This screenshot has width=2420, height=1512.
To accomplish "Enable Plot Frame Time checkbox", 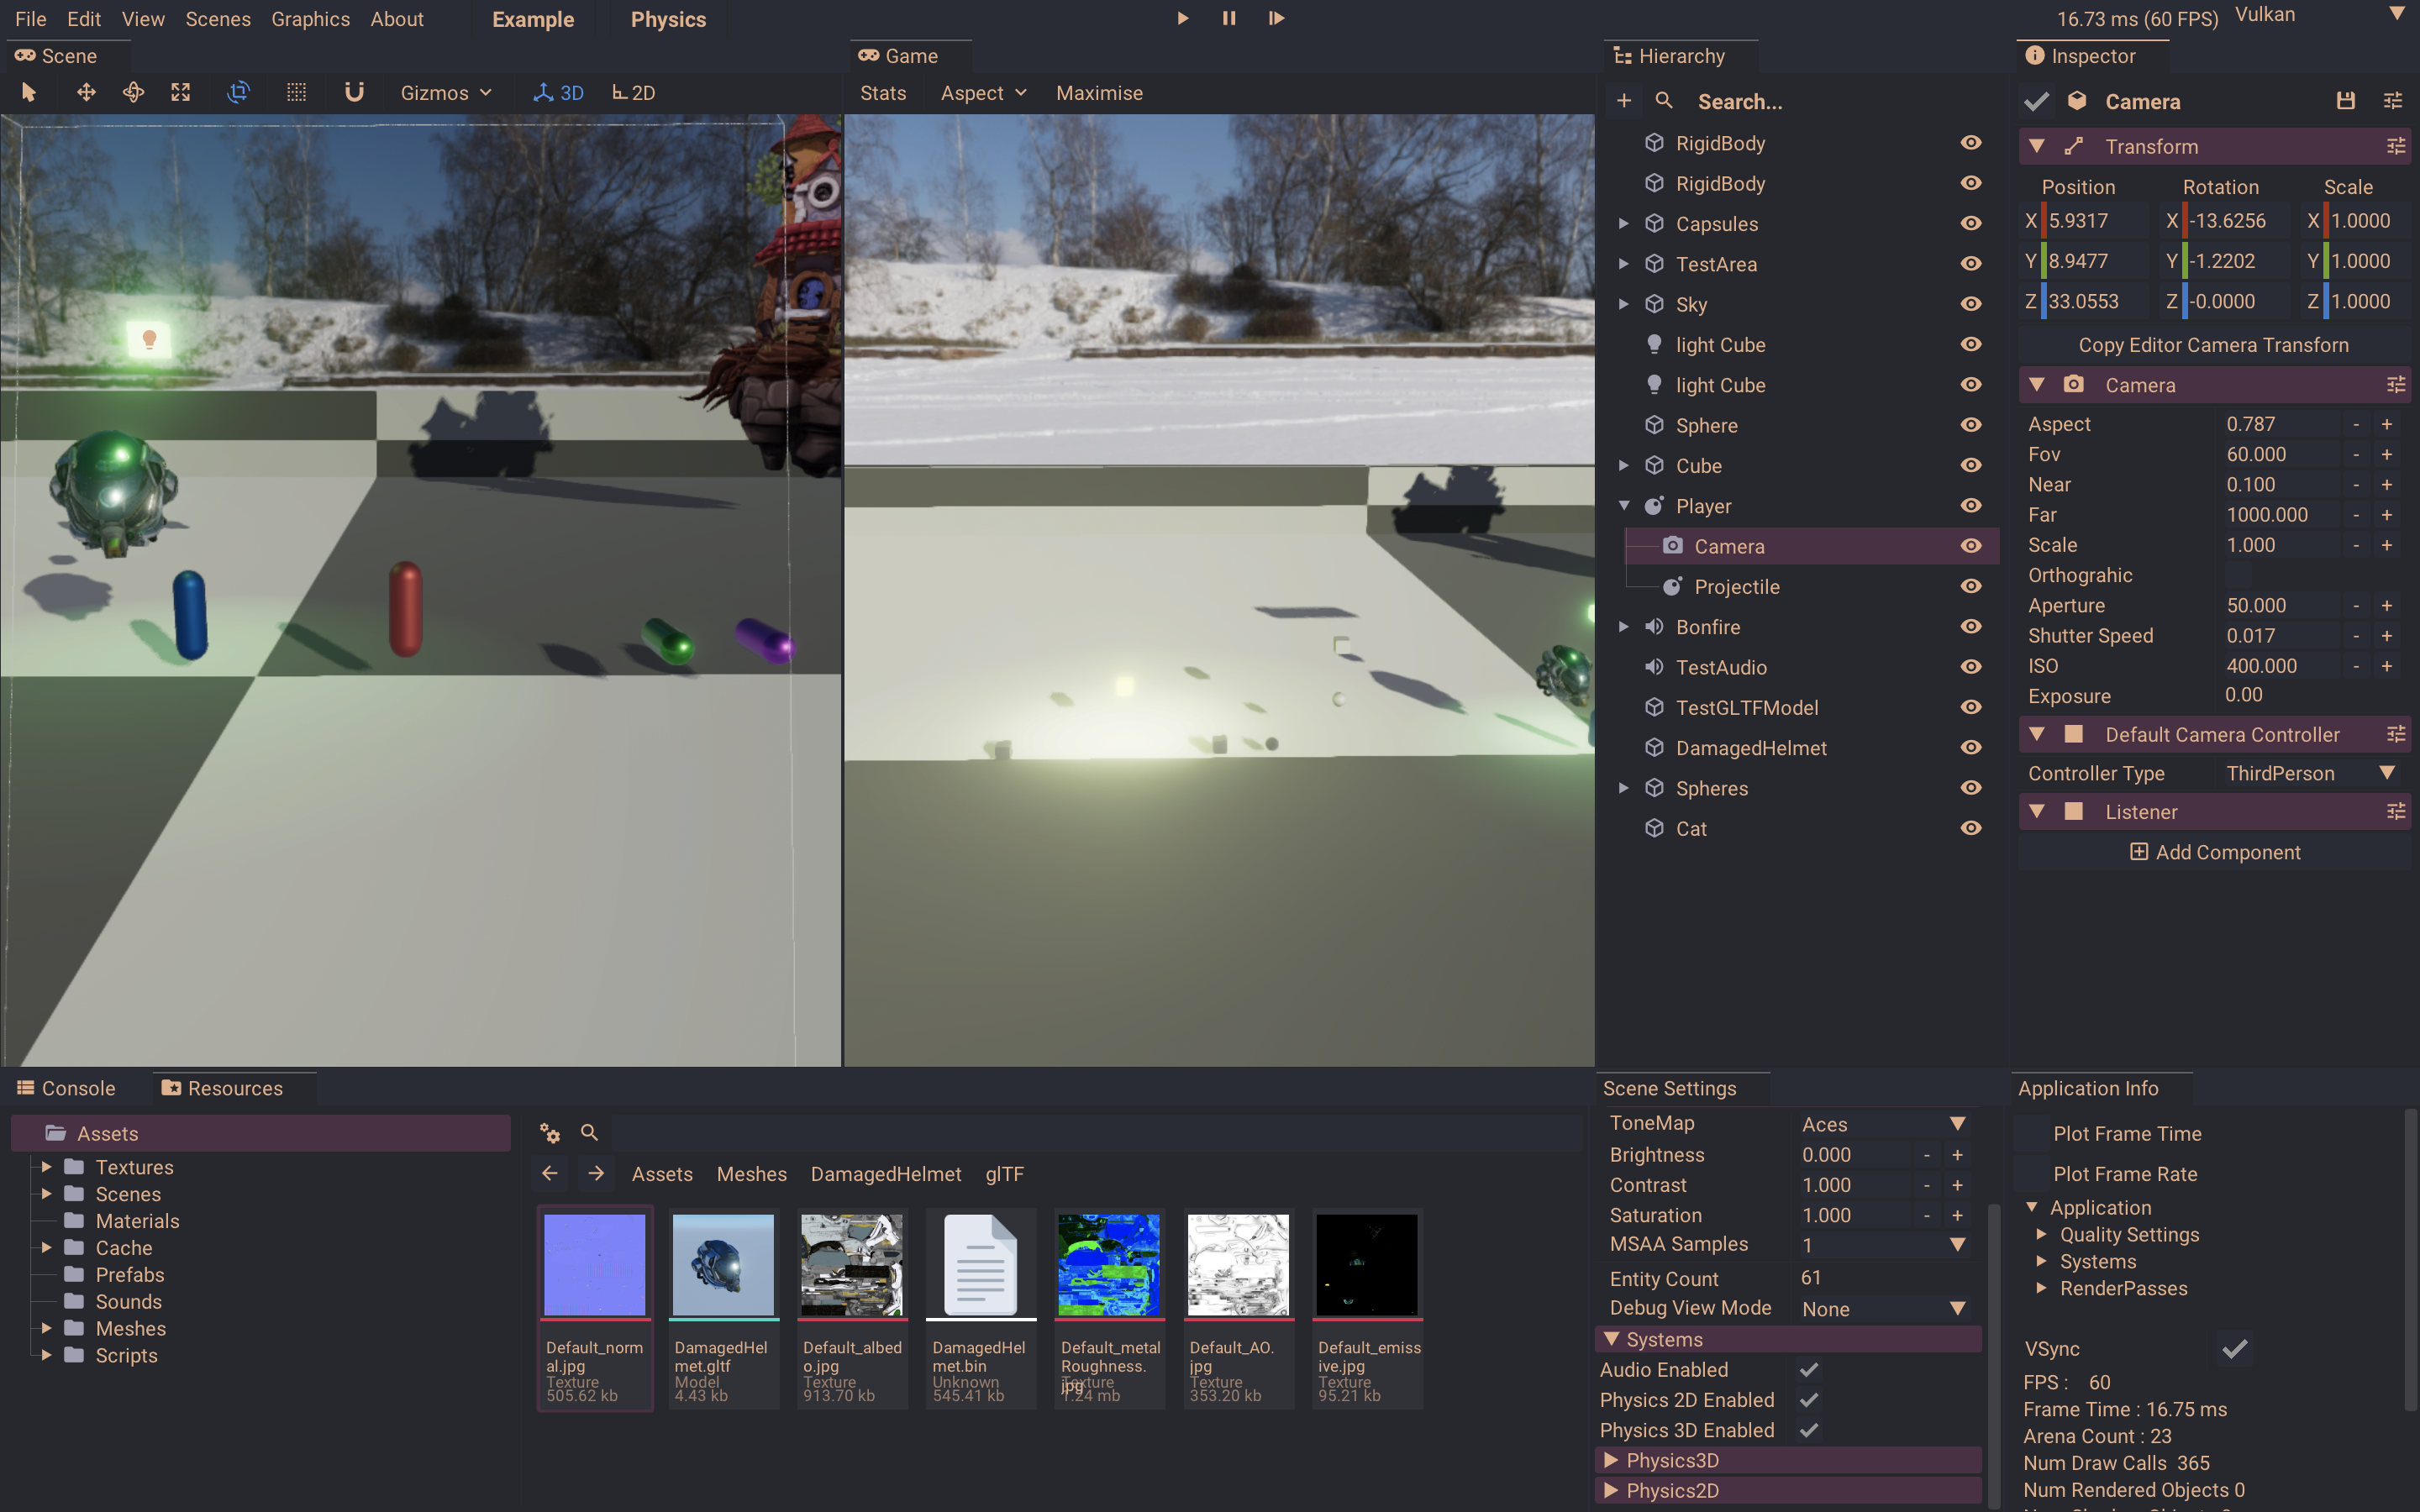I will coord(2029,1133).
